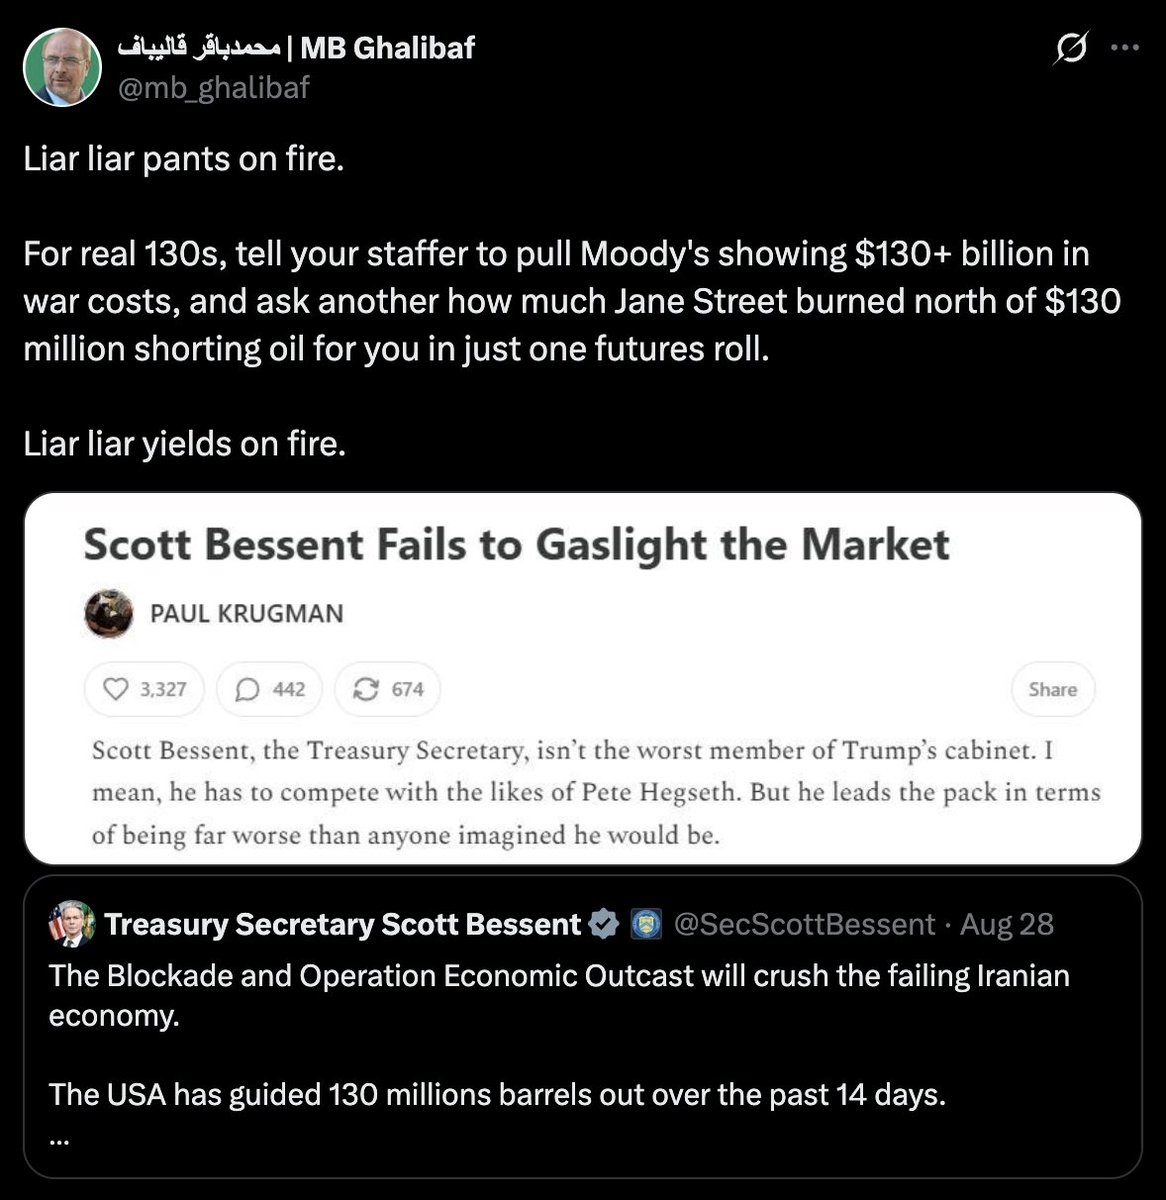Click the comment bubble icon showing 442
The width and height of the screenshot is (1166, 1200).
coord(247,689)
